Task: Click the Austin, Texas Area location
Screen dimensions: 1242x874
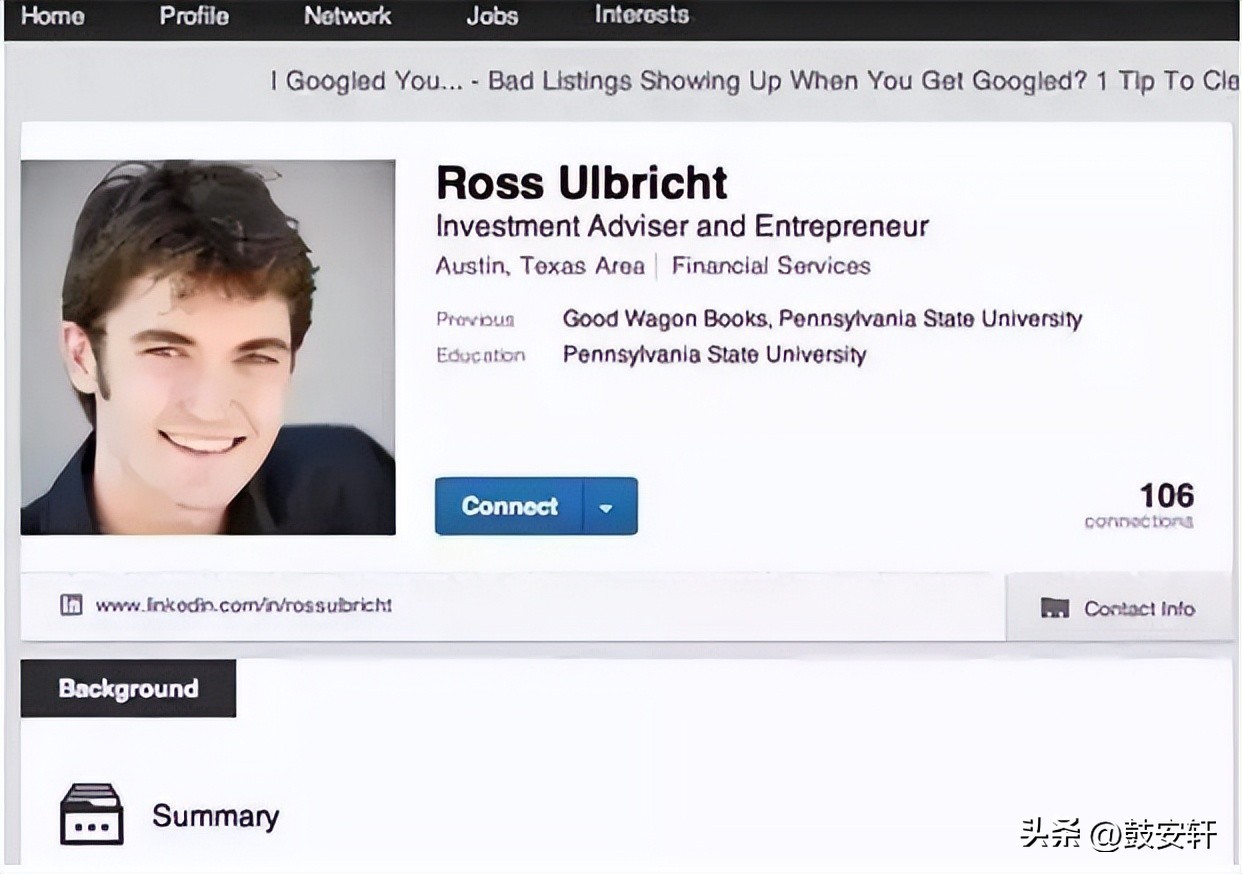Action: point(540,266)
